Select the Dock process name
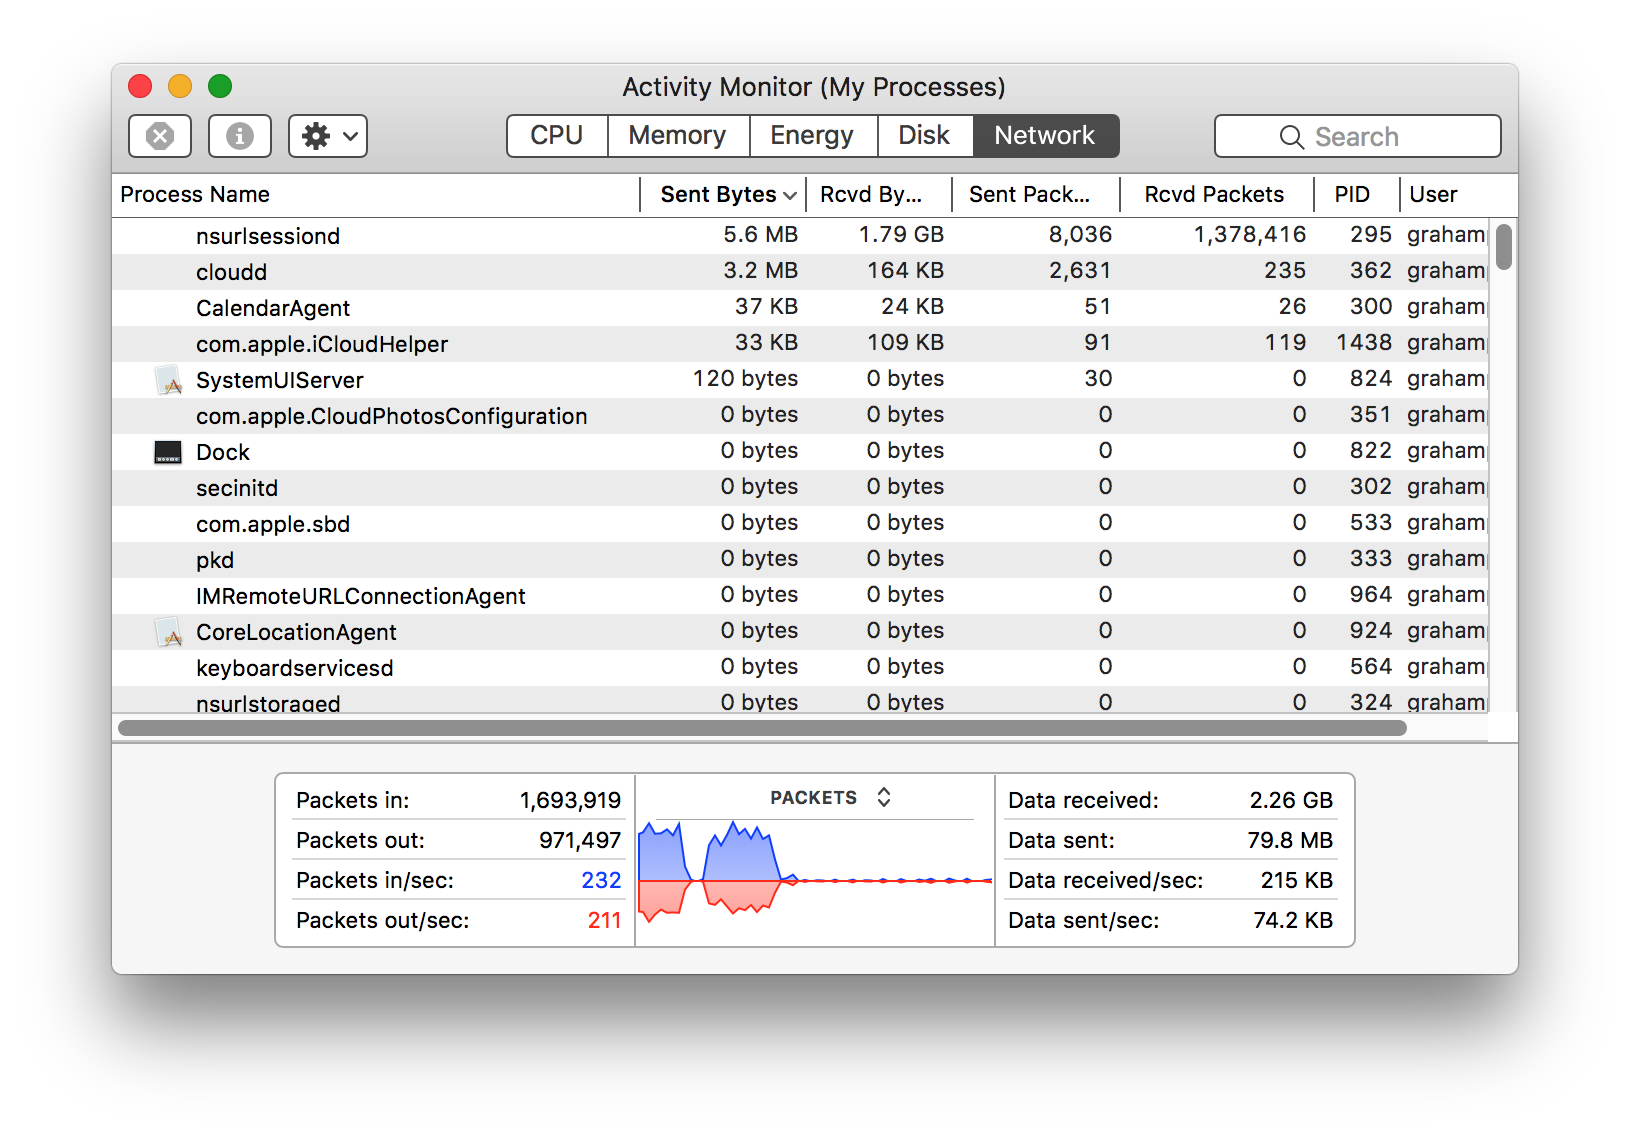 pyautogui.click(x=222, y=452)
